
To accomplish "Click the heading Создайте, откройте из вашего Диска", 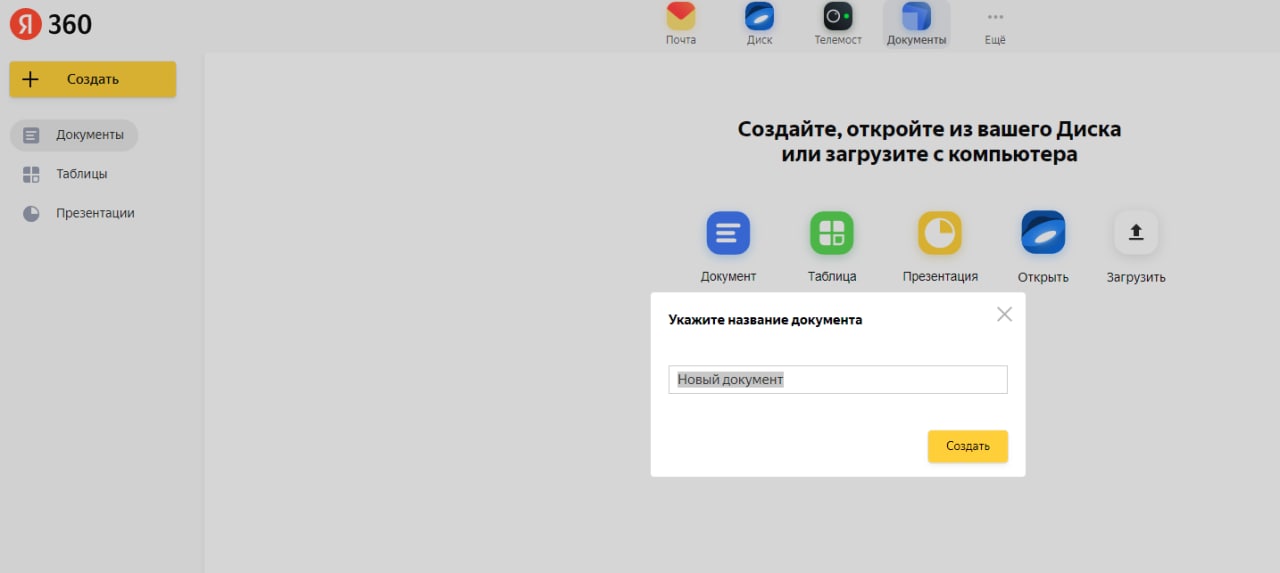I will [x=929, y=130].
